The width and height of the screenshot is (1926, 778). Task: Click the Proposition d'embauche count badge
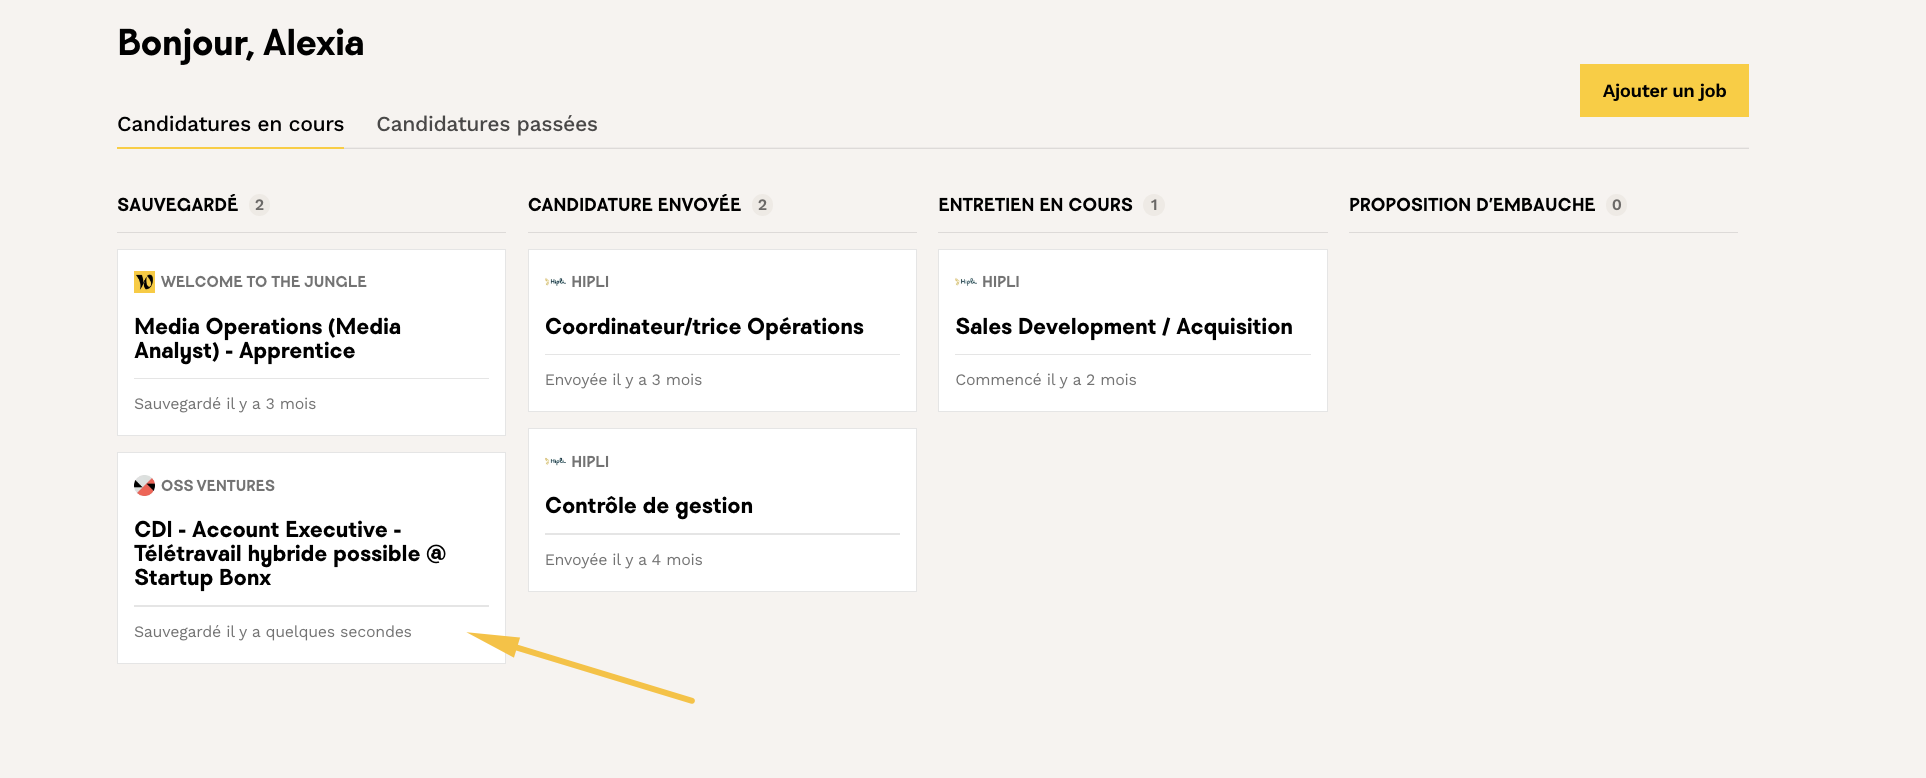(1616, 205)
